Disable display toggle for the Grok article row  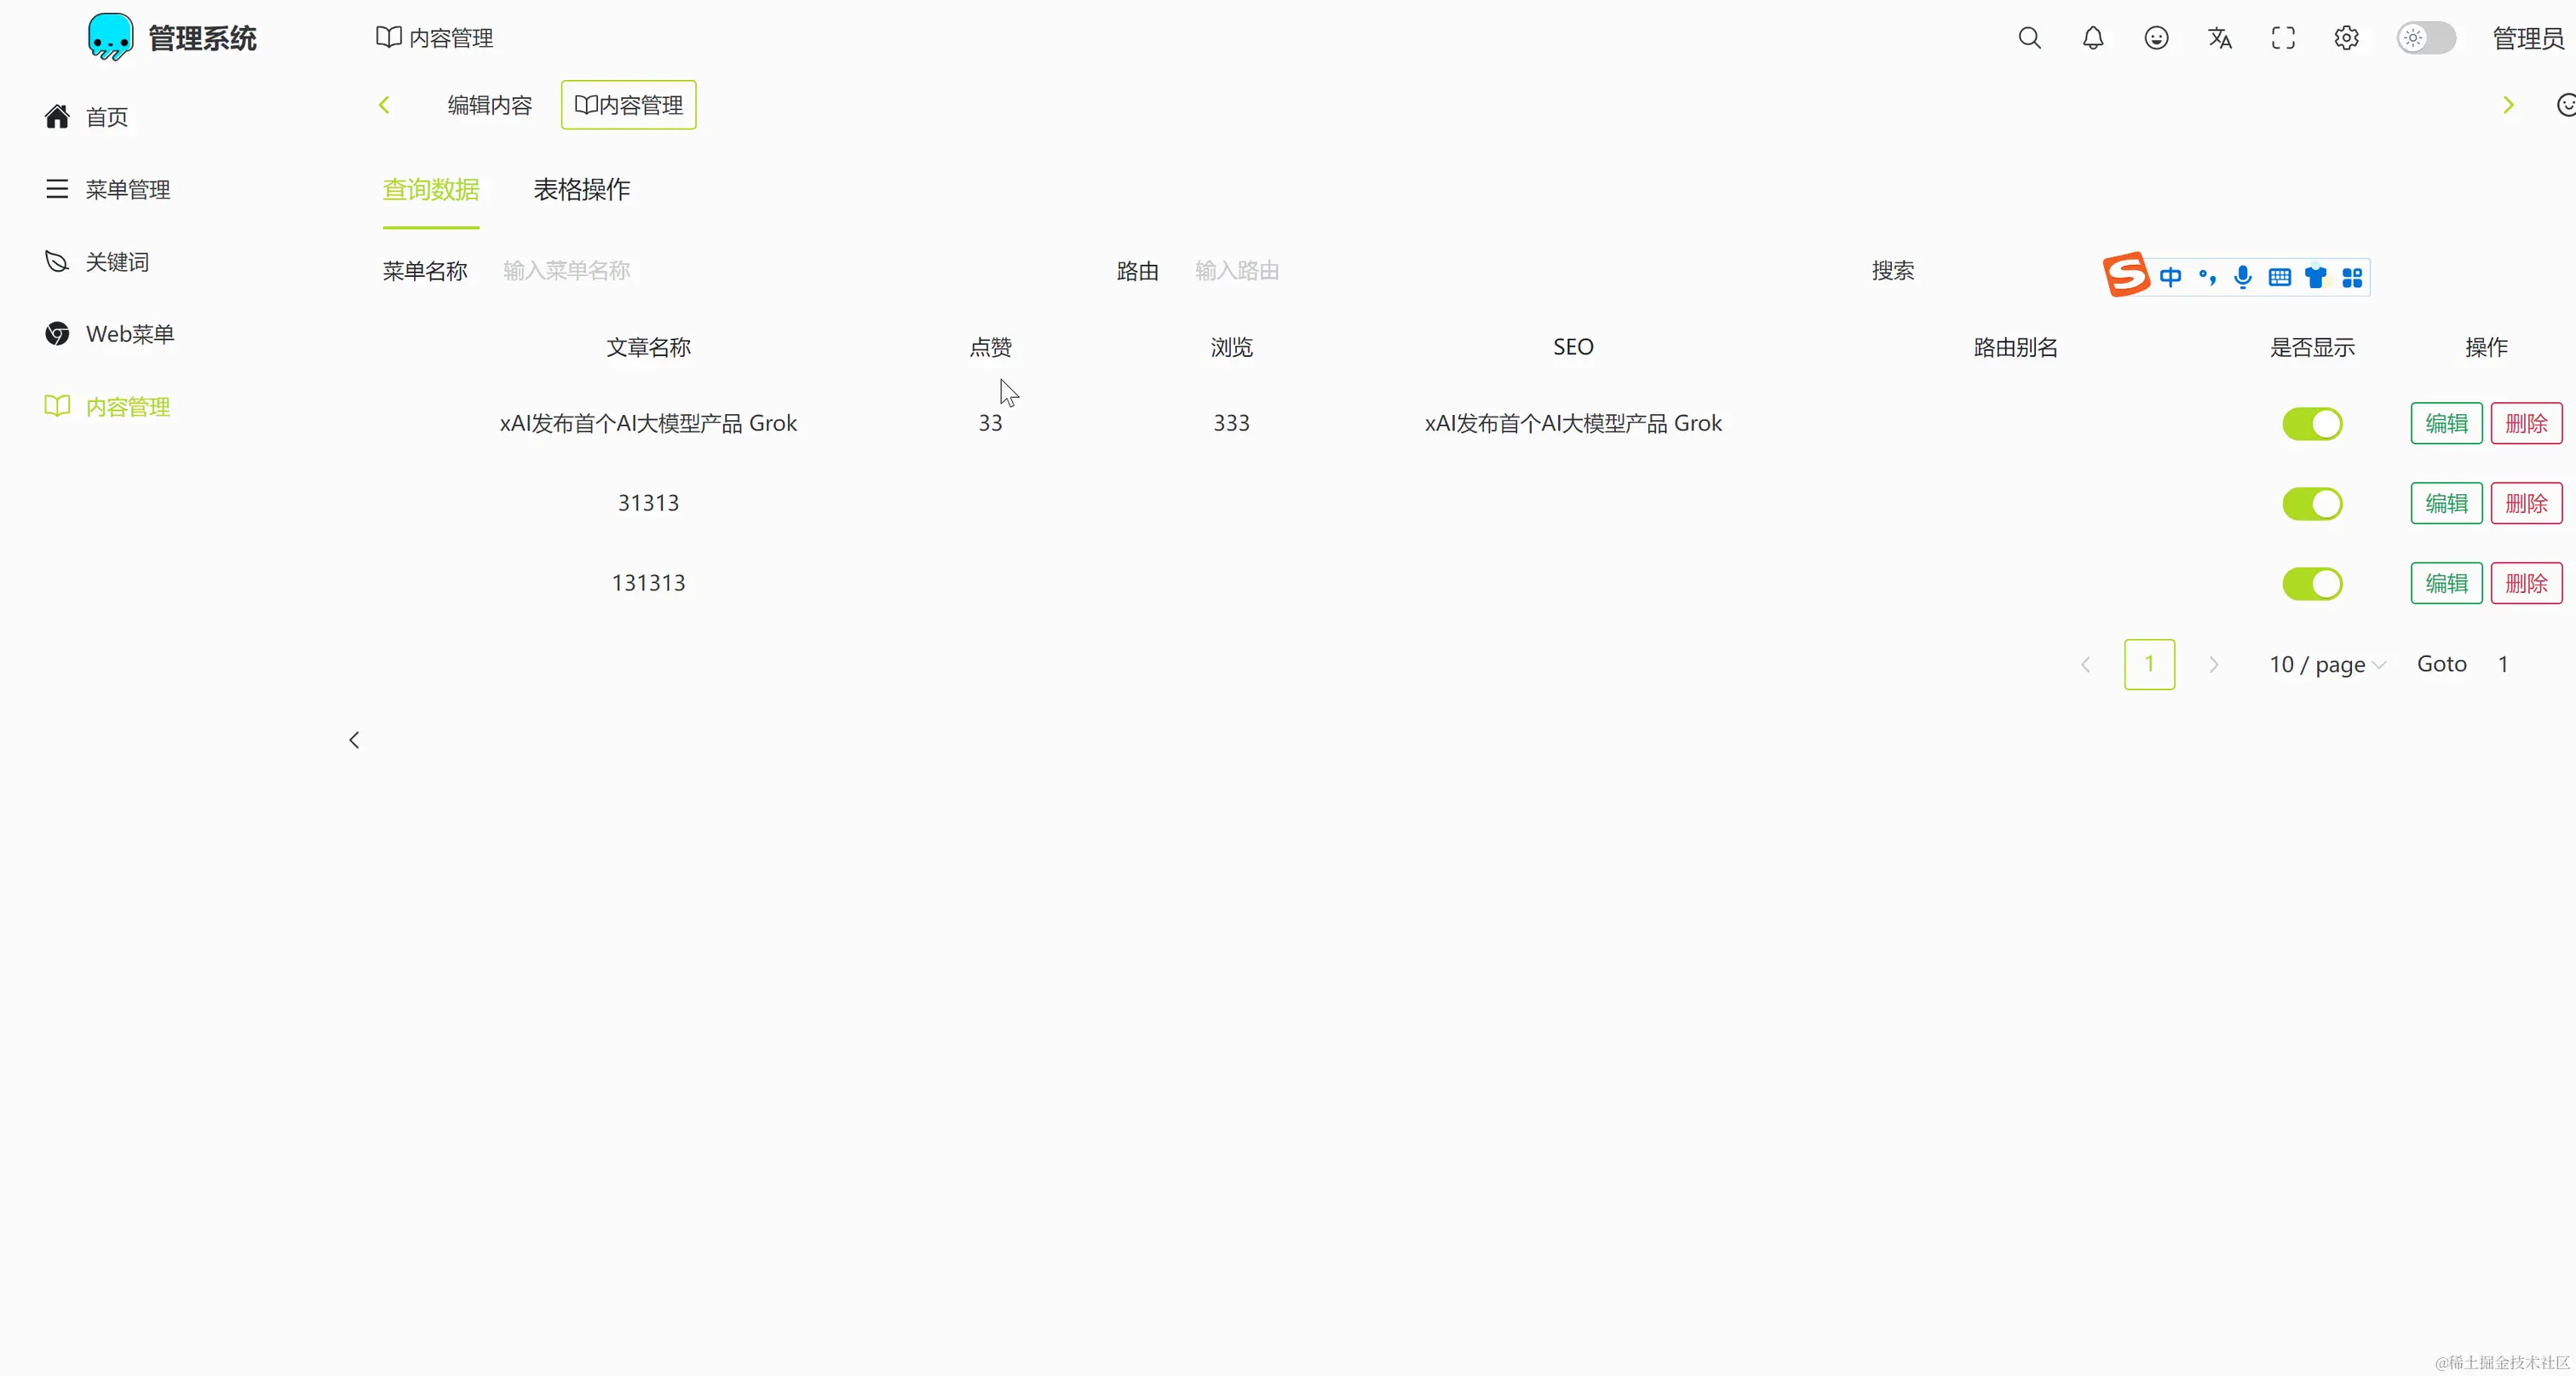pos(2312,423)
